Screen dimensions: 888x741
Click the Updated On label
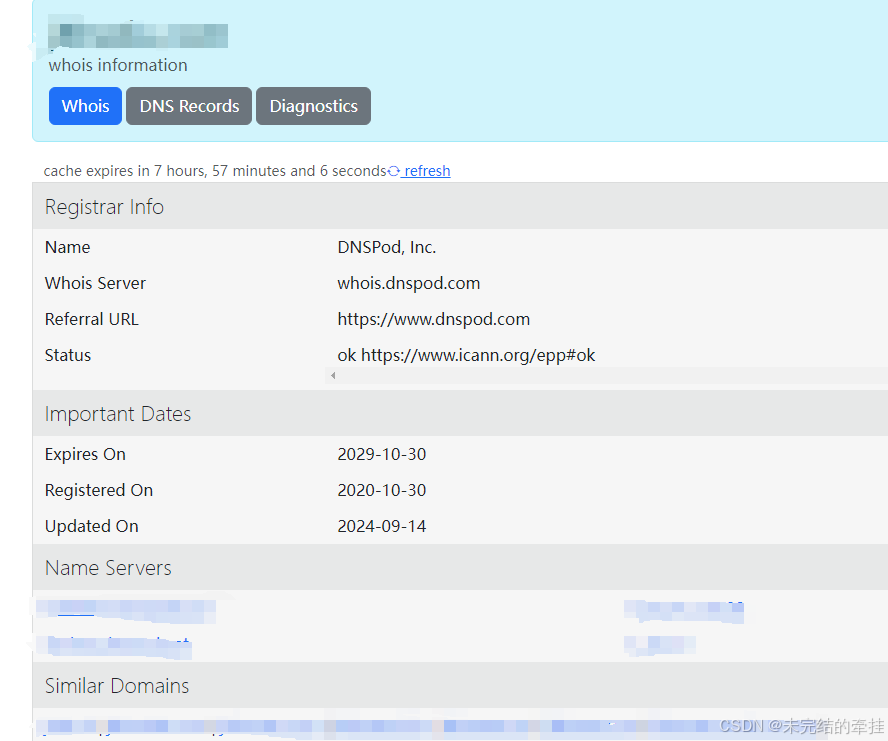[92, 526]
